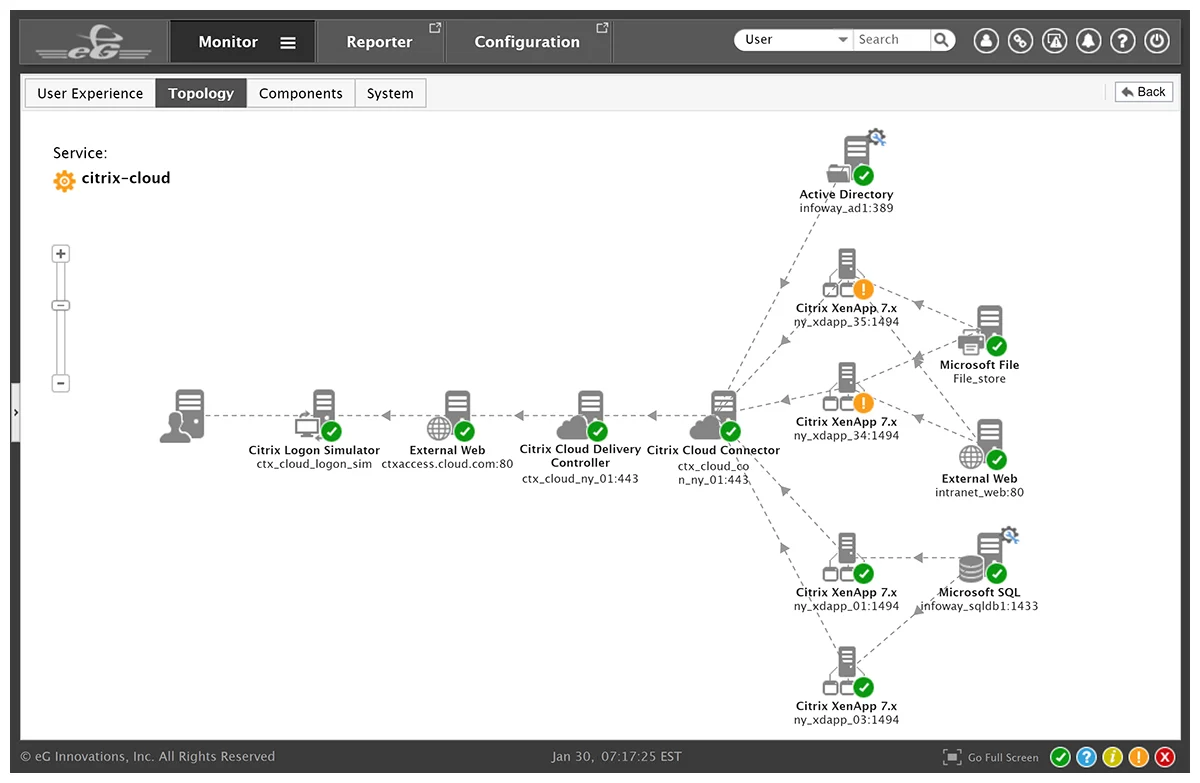This screenshot has height=783, width=1200.
Task: Select the Citrix Logon Simulator node icon
Action: point(318,416)
